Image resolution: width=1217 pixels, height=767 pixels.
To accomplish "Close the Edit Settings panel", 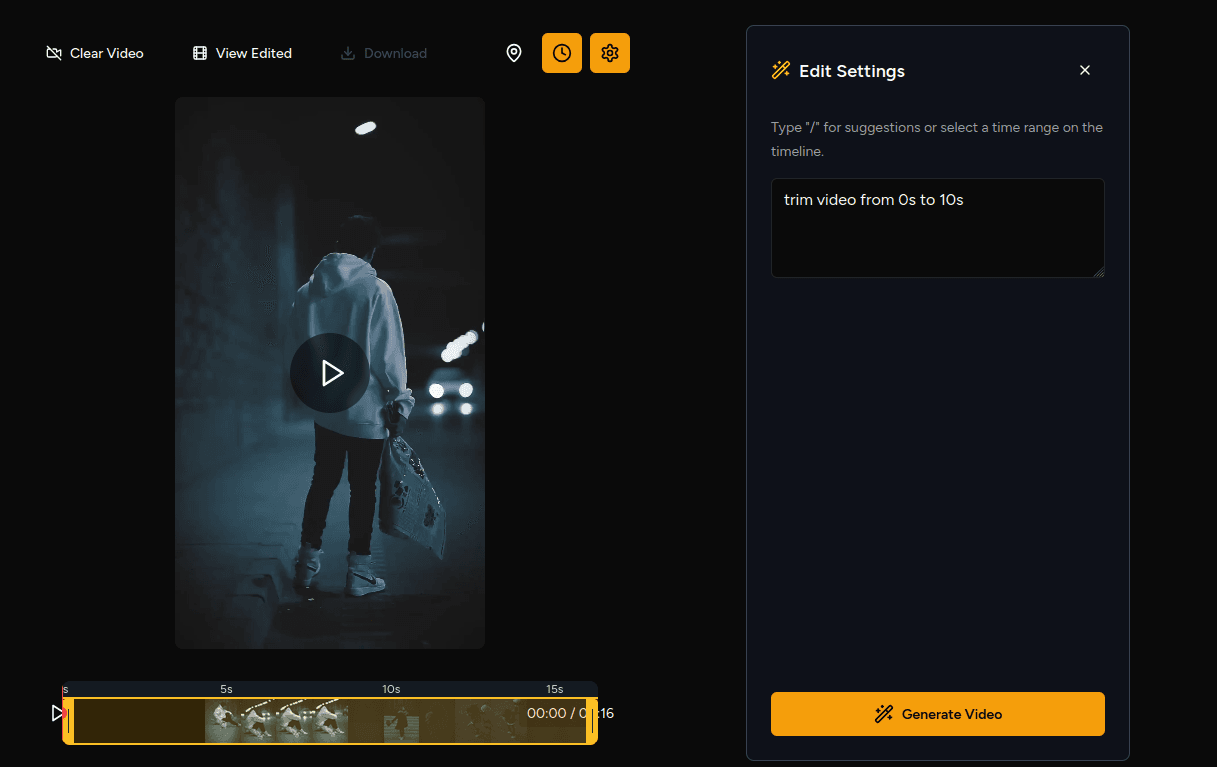I will 1085,70.
